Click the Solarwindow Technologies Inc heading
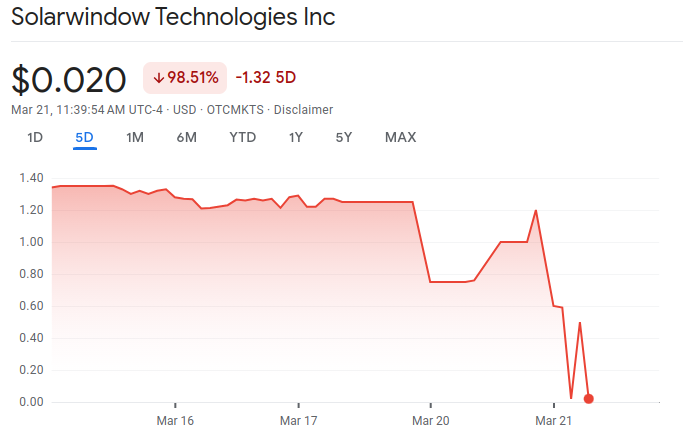 click(x=173, y=18)
